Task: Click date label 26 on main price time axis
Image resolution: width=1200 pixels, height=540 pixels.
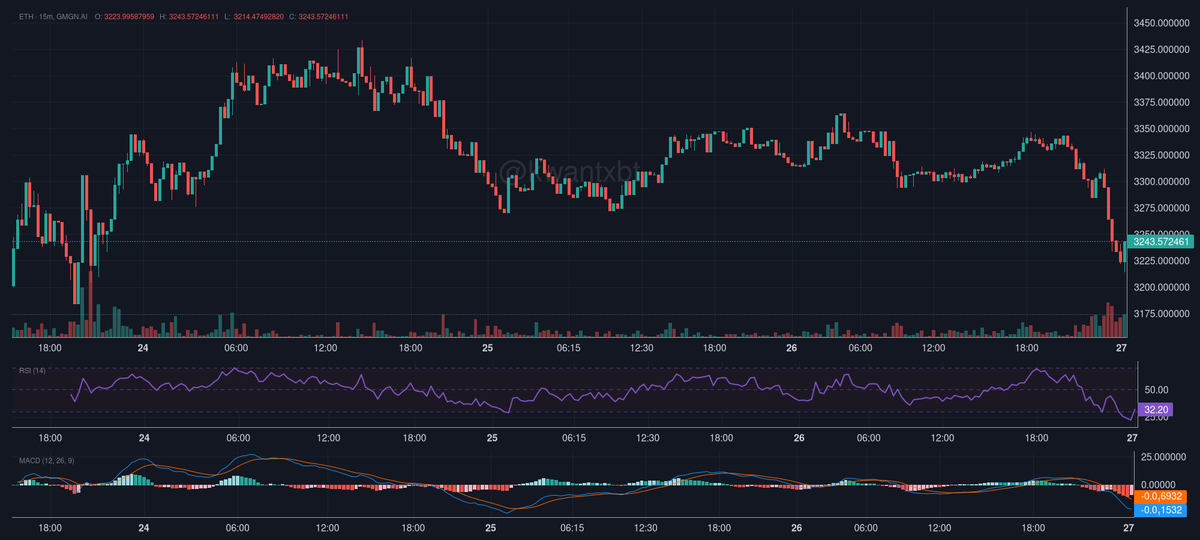Action: pos(791,348)
